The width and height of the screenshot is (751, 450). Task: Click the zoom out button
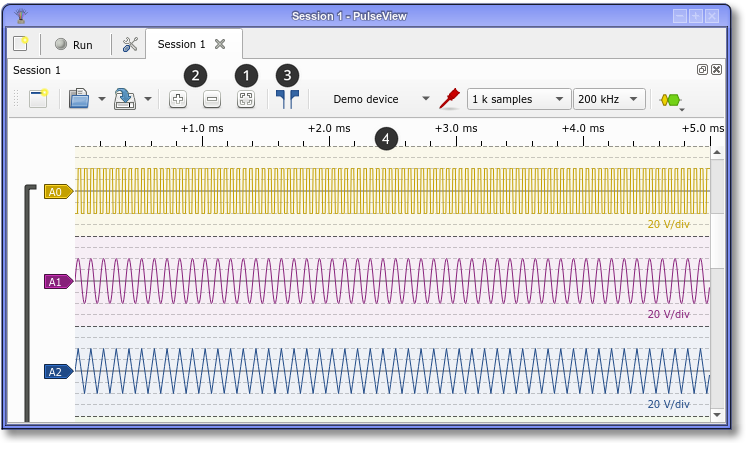[212, 99]
